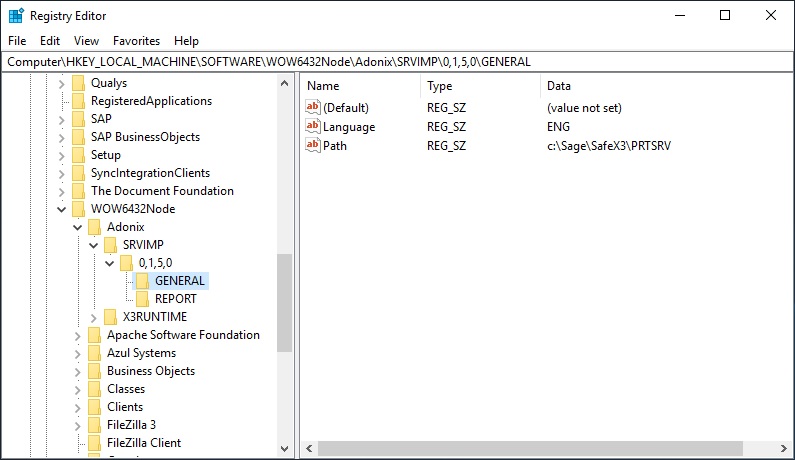Open the Favorites menu
Image resolution: width=795 pixels, height=460 pixels.
(x=136, y=41)
